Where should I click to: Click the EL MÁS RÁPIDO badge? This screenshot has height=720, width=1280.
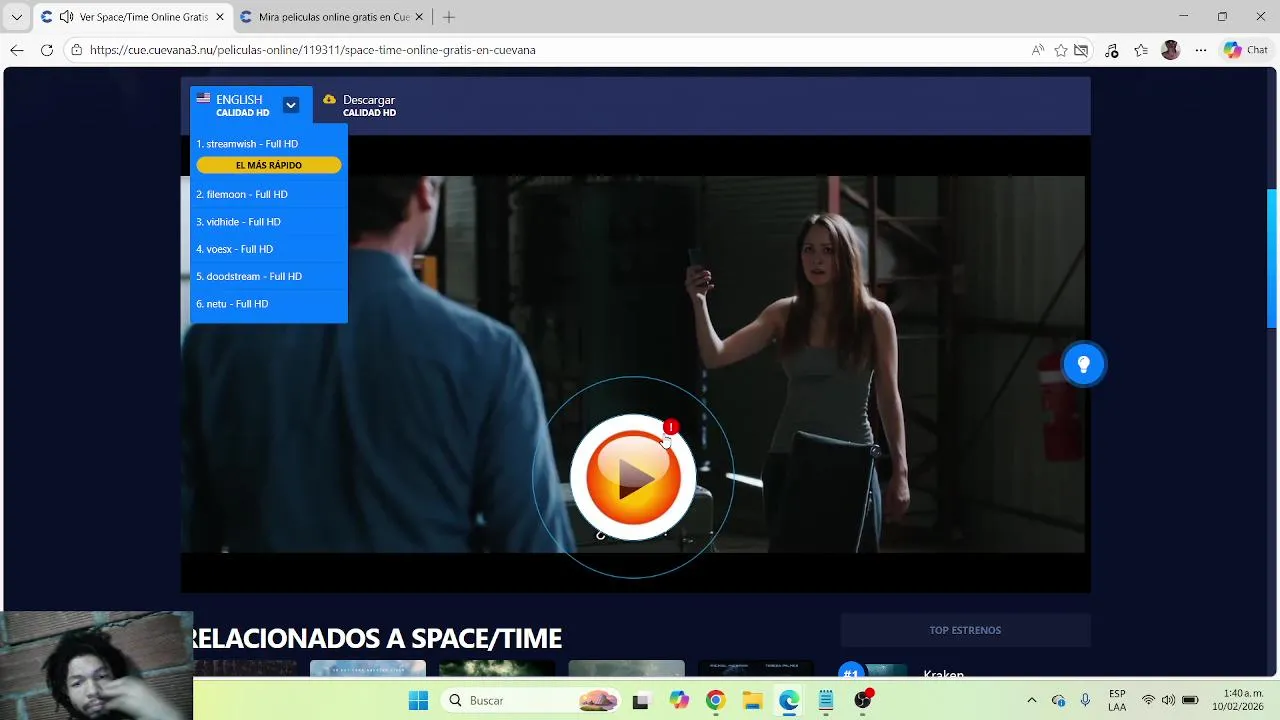[269, 165]
